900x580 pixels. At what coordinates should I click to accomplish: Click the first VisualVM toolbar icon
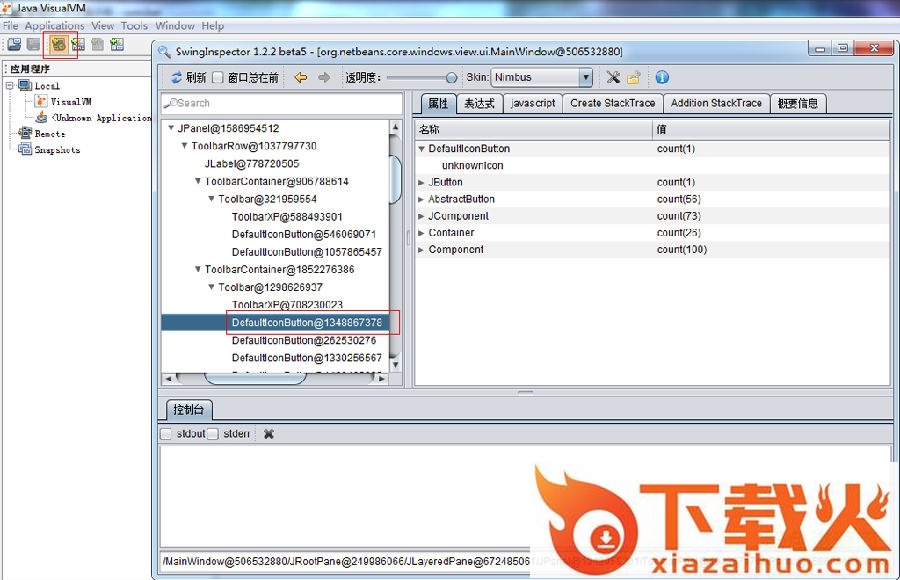(14, 44)
